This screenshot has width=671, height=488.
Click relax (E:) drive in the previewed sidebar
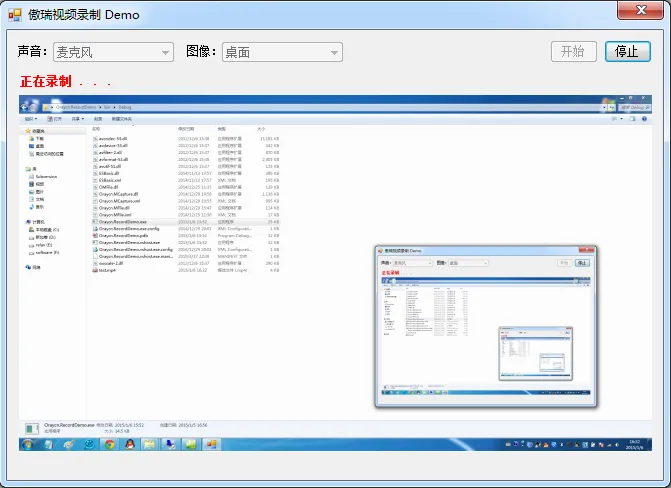(40, 245)
